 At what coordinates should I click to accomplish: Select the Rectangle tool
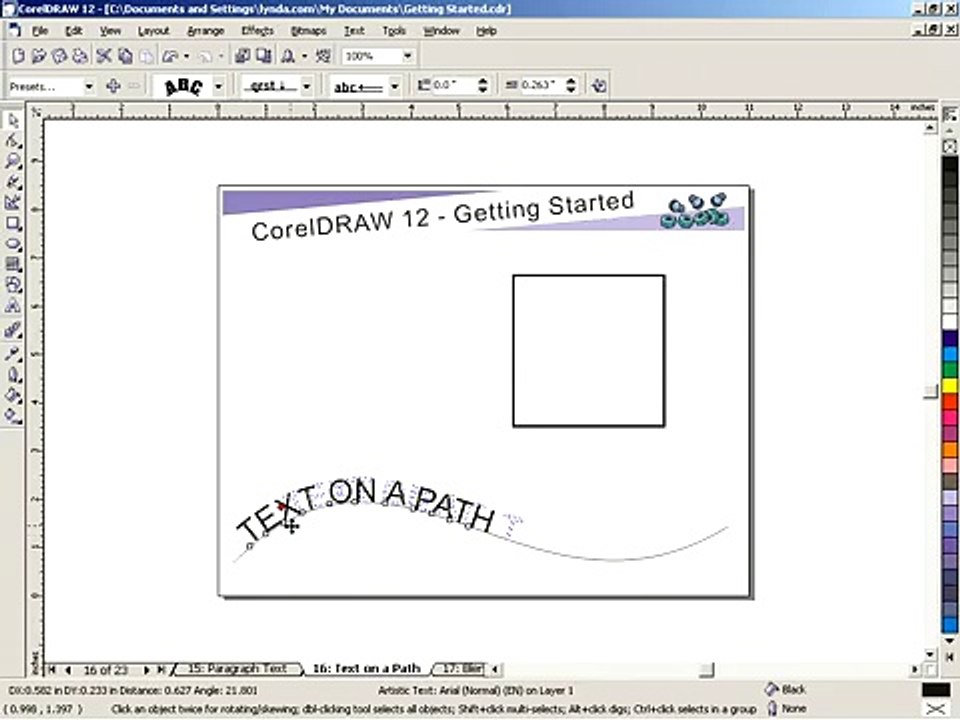[13, 223]
